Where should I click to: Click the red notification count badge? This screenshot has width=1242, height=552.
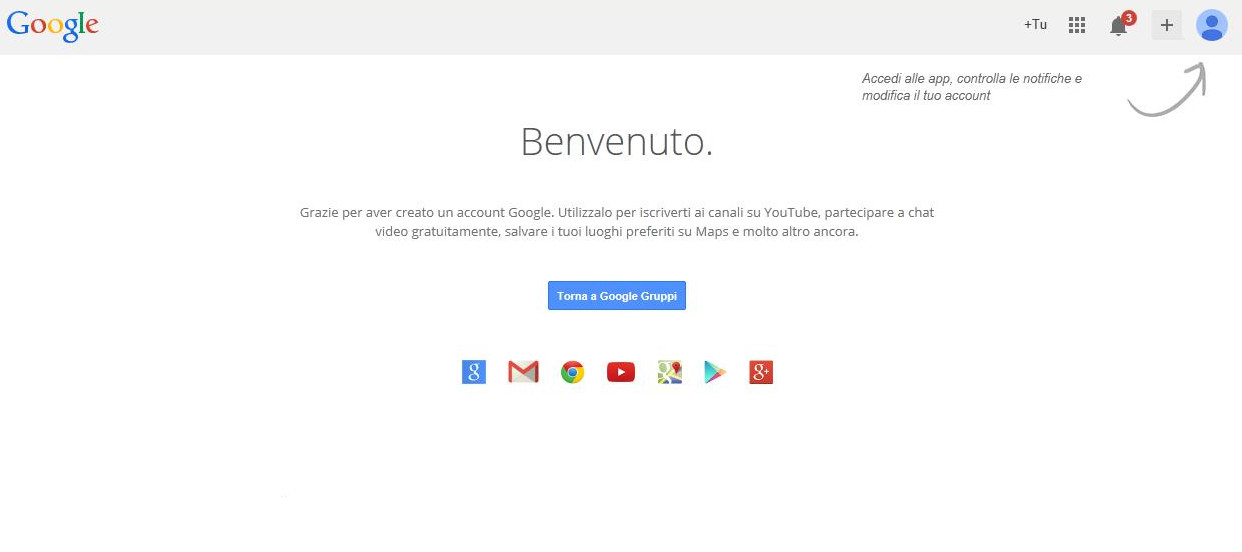click(x=1129, y=18)
